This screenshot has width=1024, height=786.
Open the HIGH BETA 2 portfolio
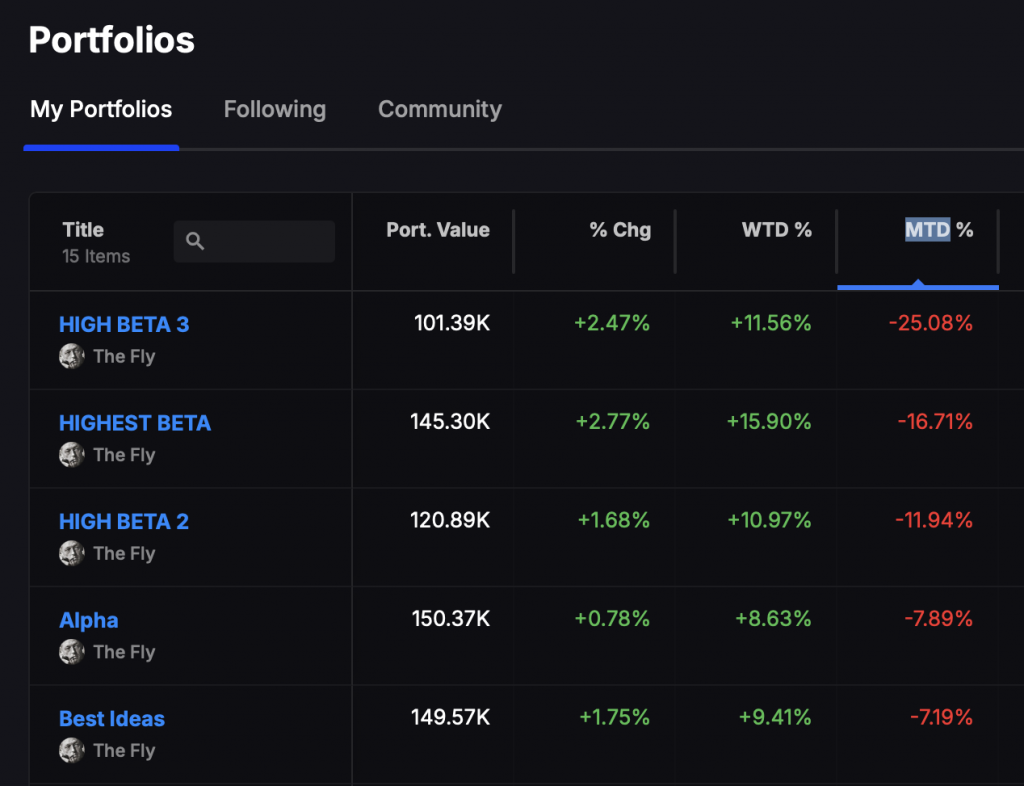tap(124, 521)
